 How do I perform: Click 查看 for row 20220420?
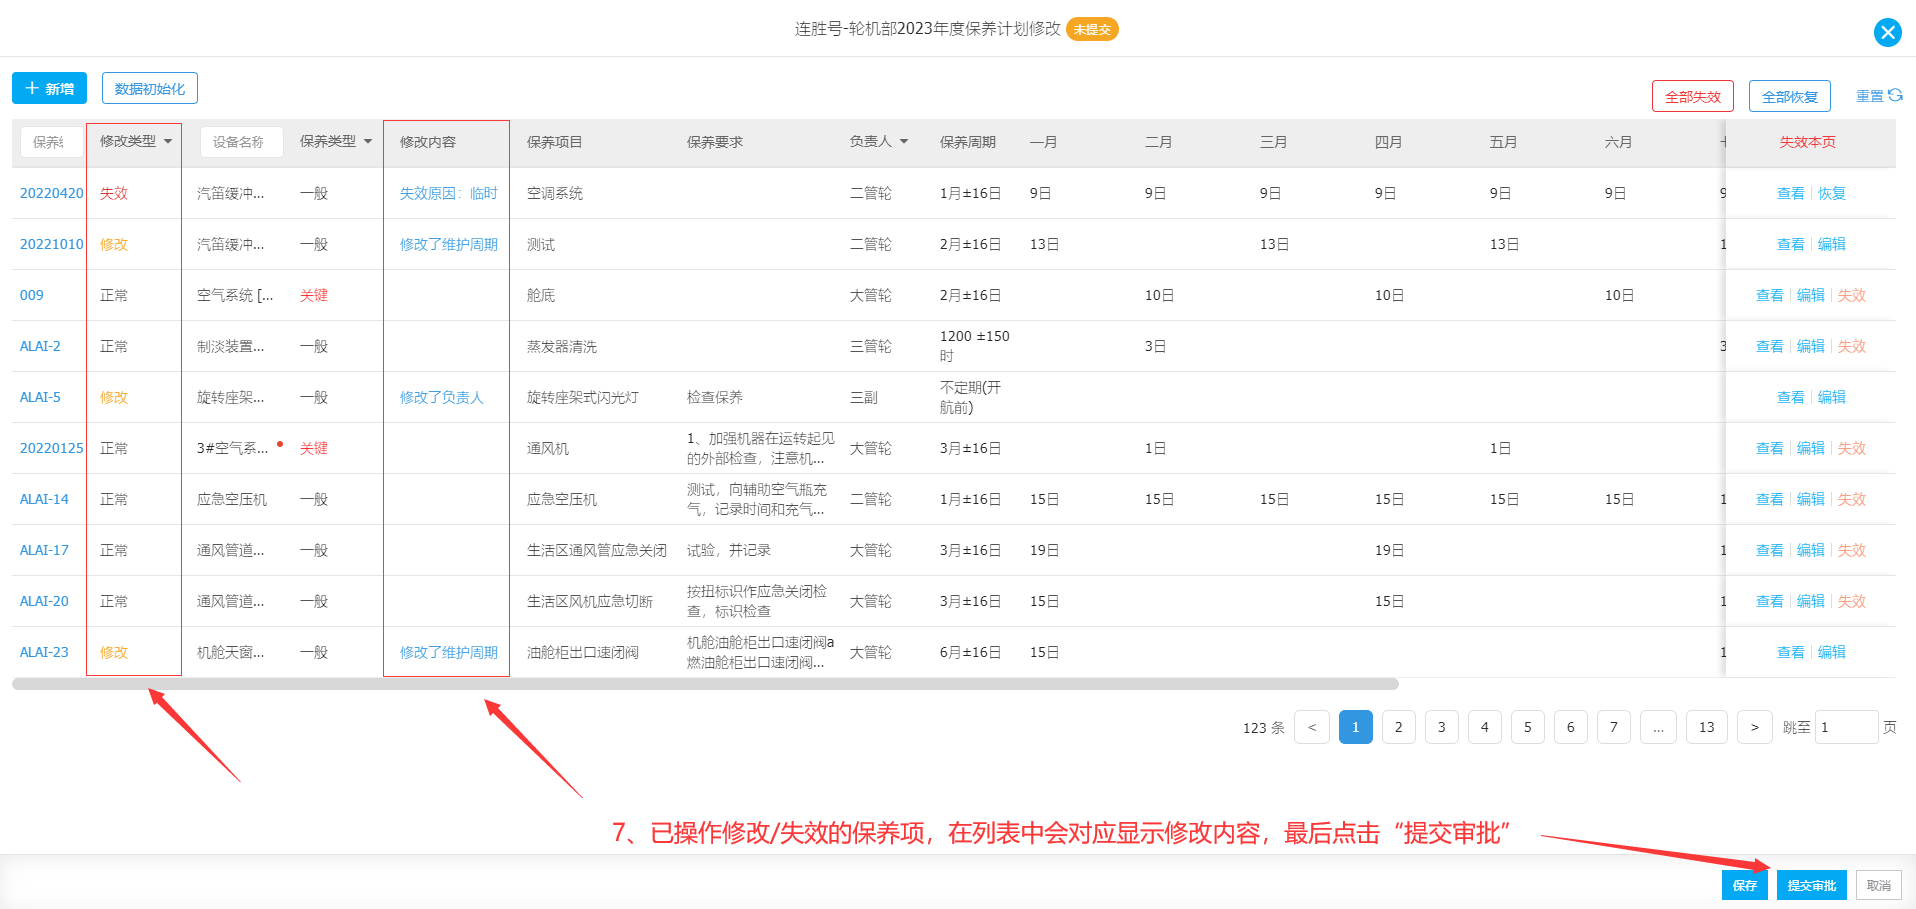coord(1790,193)
